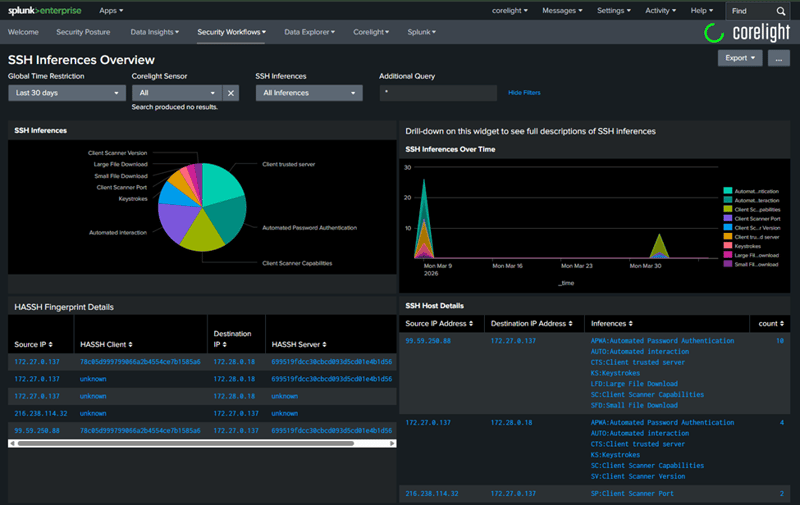
Task: Sort SSH Host Details by count
Action: (769, 324)
